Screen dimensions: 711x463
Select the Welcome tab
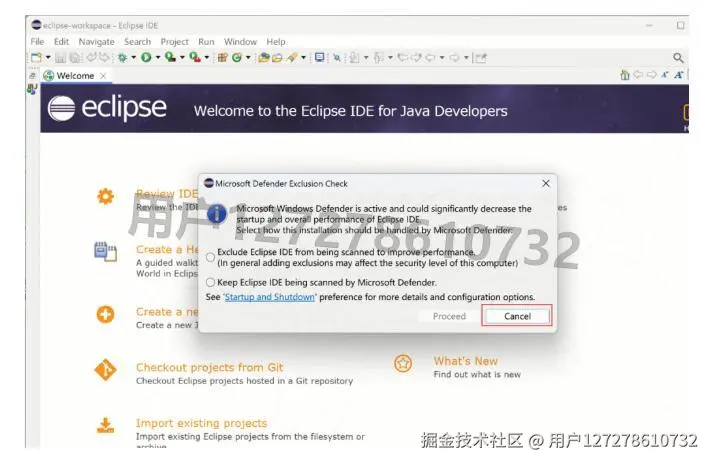[x=75, y=76]
